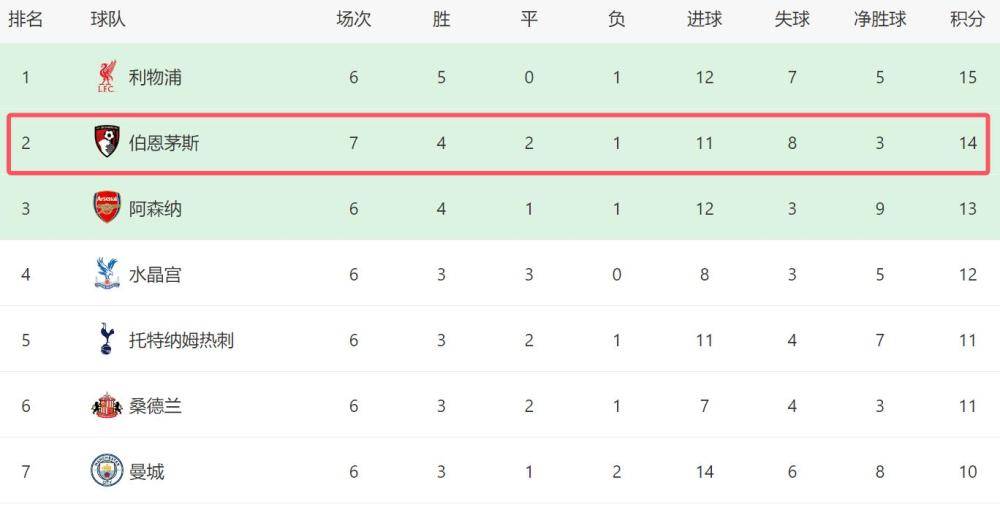Click the Sunderland club crest icon
Image resolution: width=1000 pixels, height=512 pixels.
(106, 406)
